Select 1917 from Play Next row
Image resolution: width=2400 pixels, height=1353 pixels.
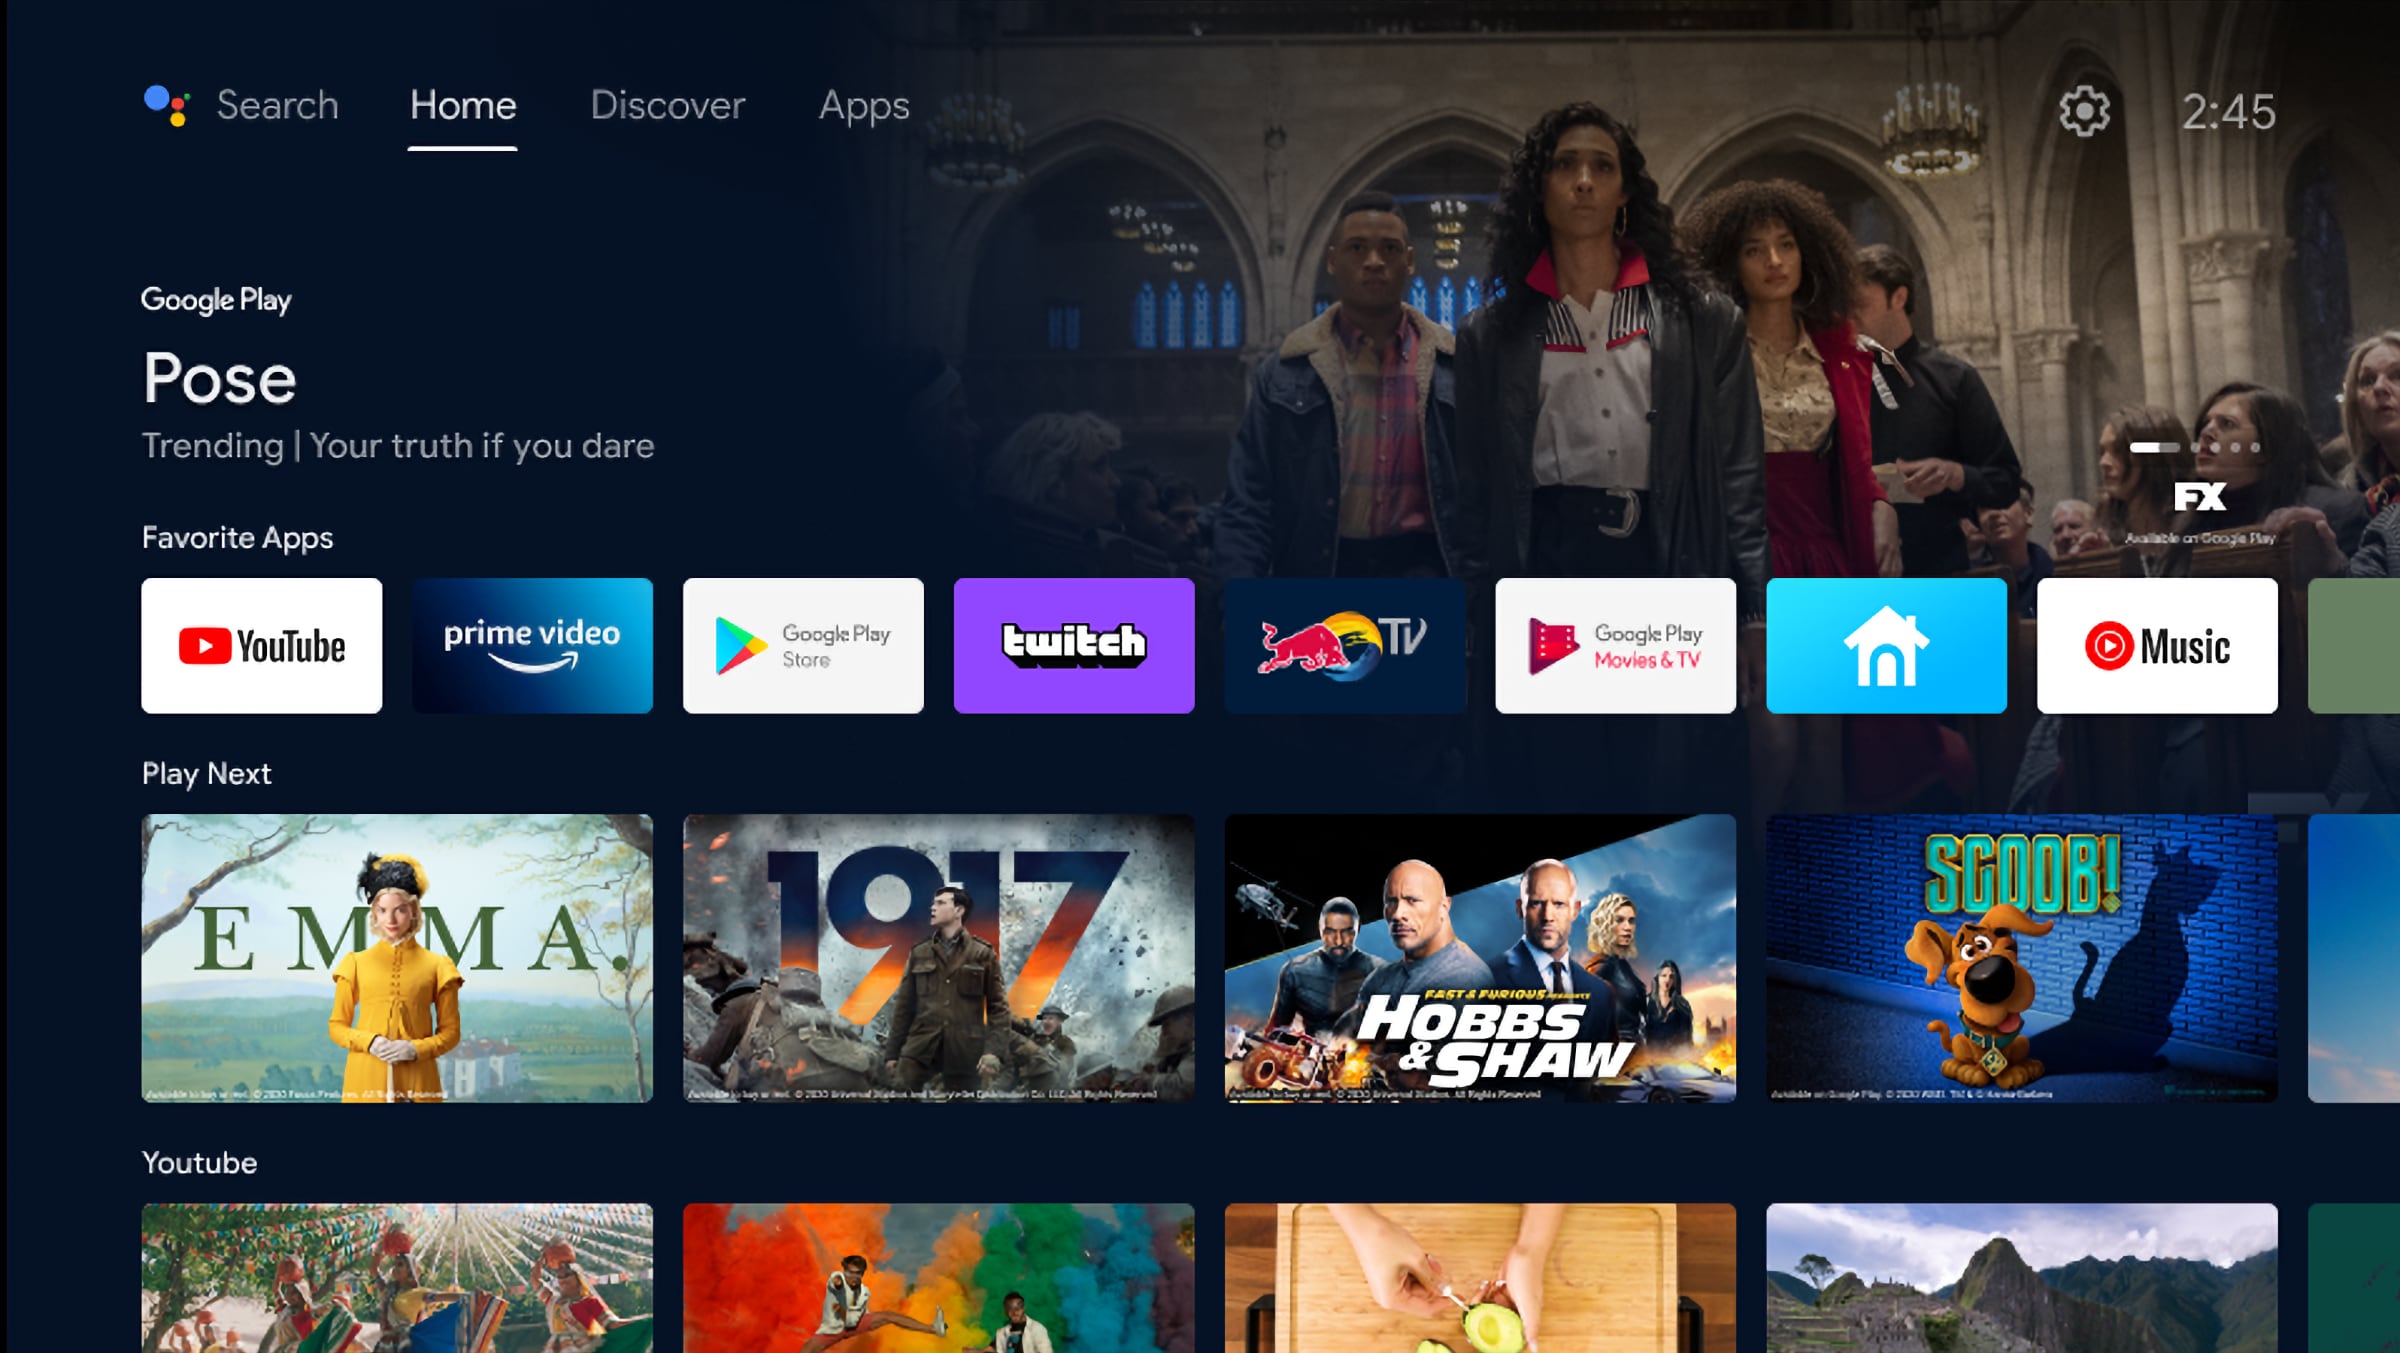coord(938,957)
